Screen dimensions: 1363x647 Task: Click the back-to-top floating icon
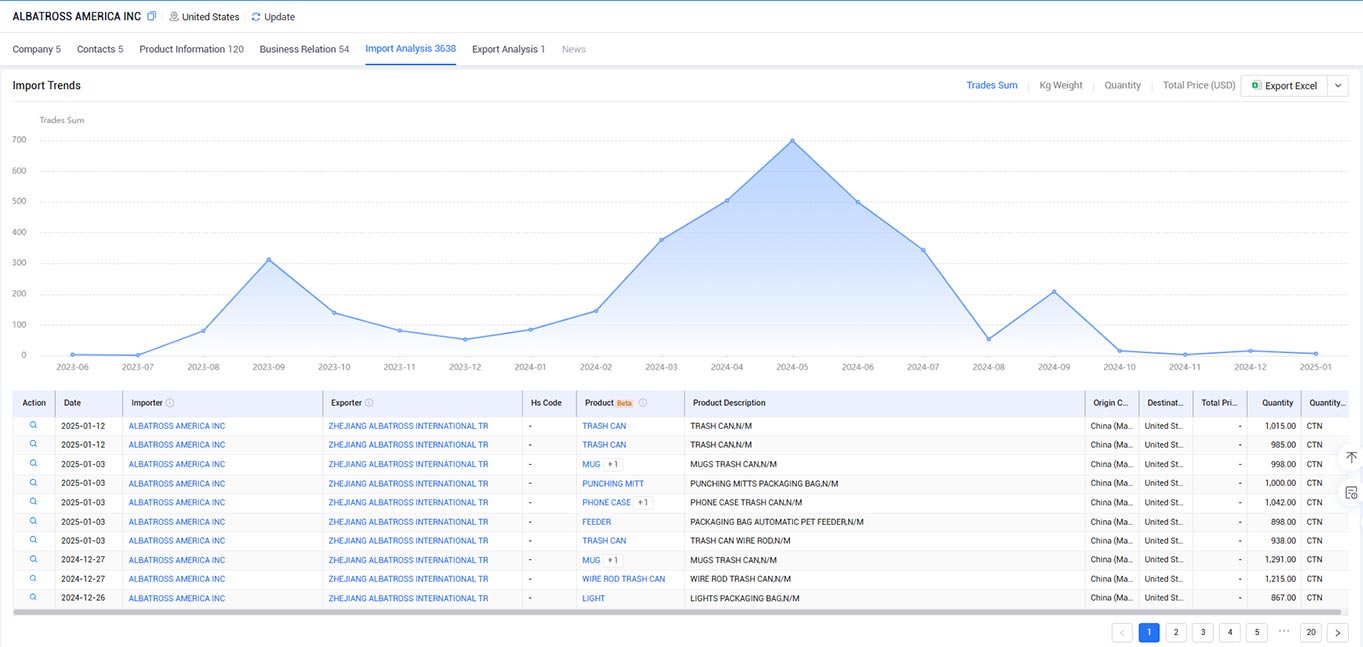click(1351, 457)
